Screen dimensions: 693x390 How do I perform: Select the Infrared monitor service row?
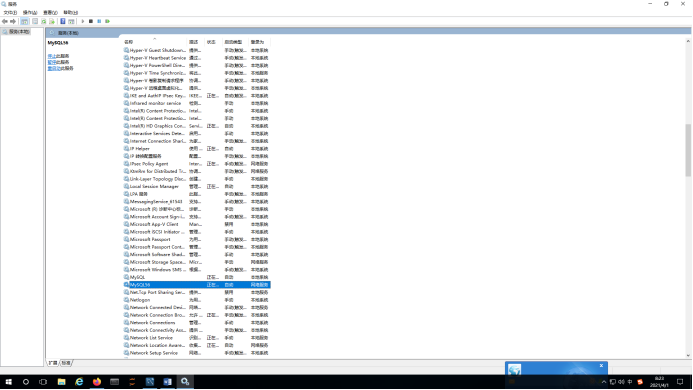coord(197,103)
